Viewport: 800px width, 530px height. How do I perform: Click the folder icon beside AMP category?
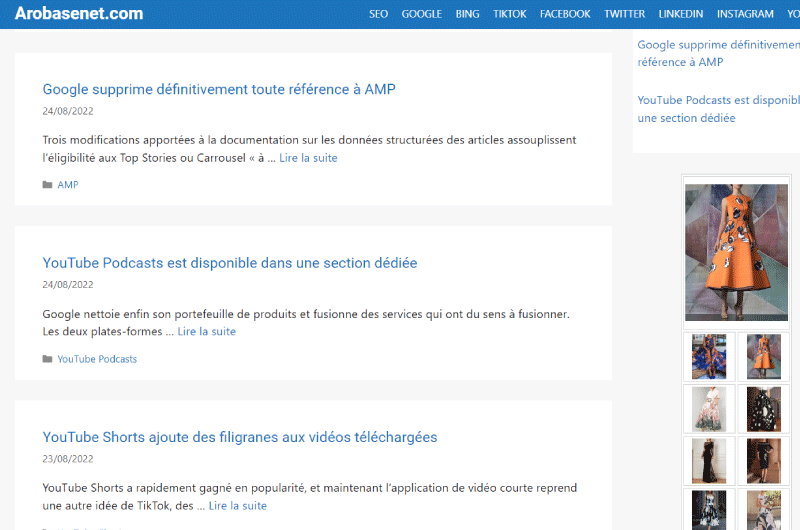point(47,185)
